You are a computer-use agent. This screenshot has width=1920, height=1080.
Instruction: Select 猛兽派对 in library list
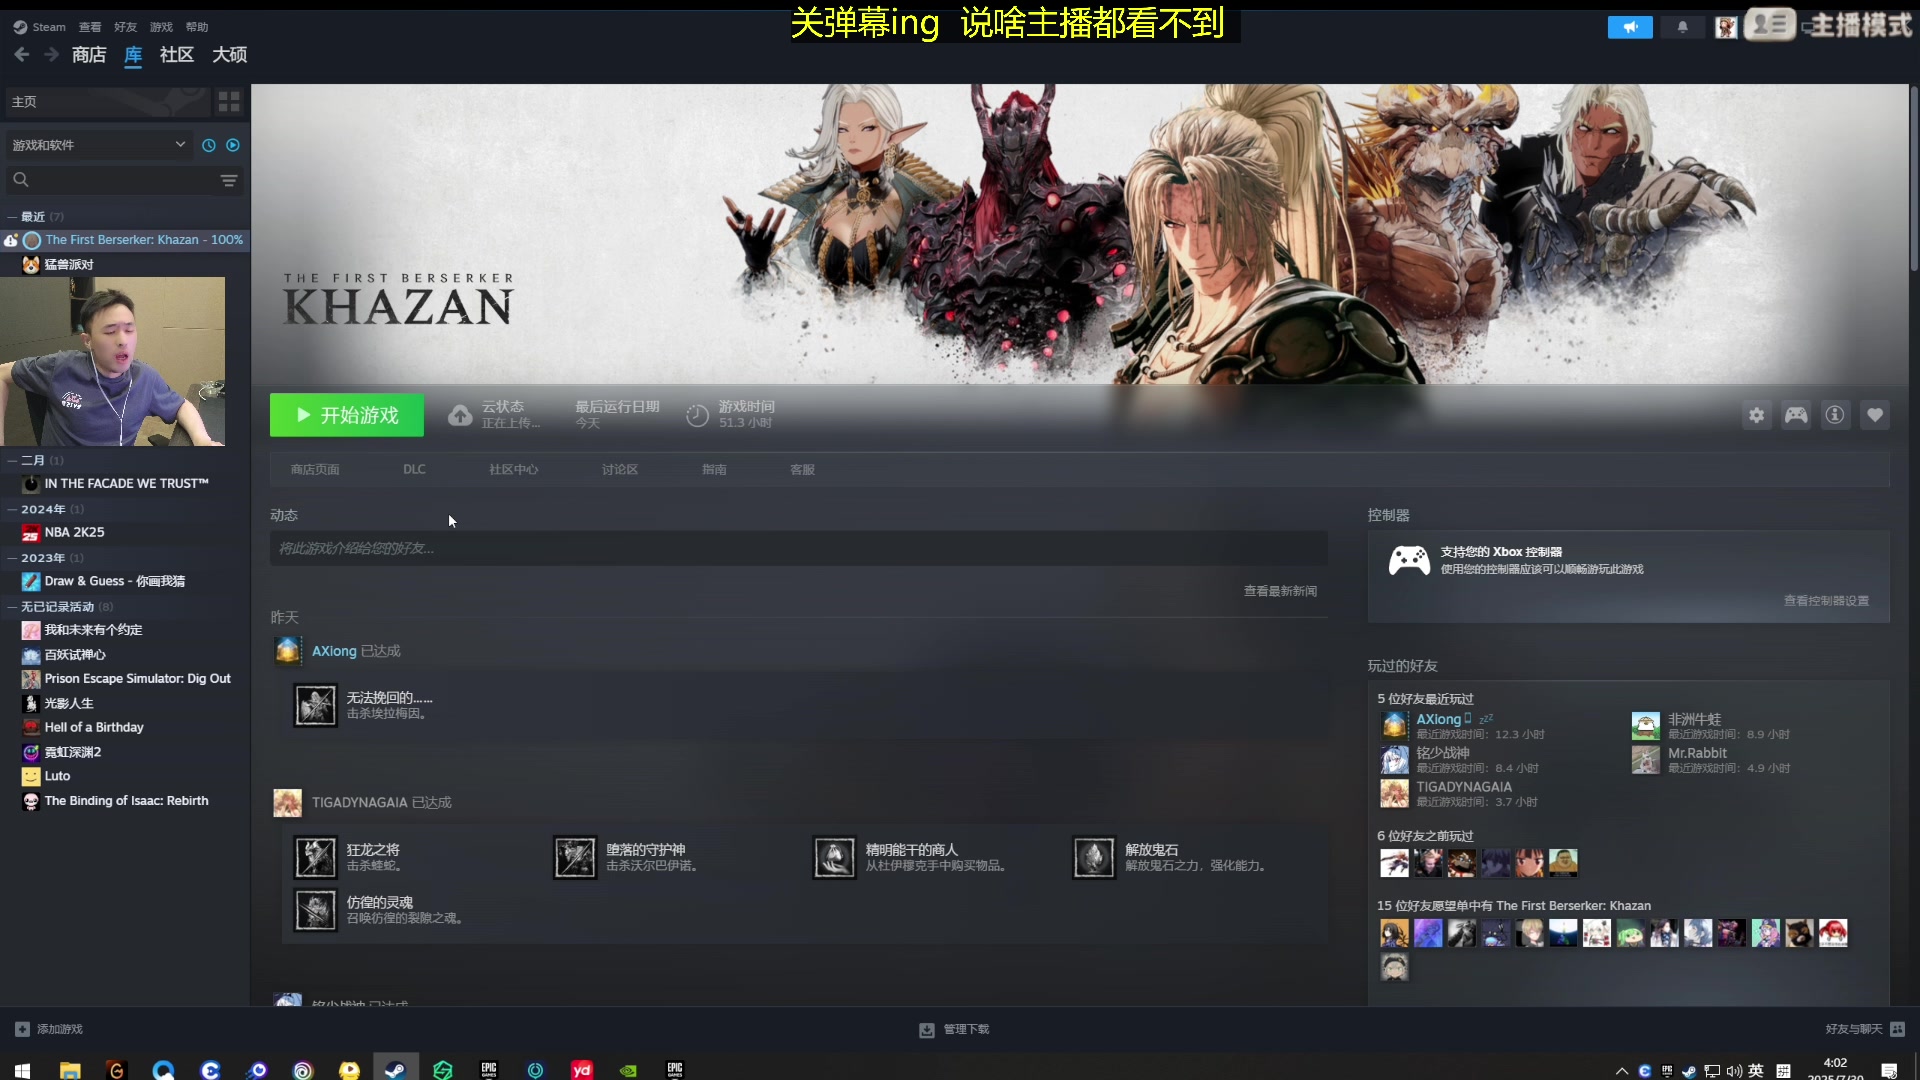click(68, 265)
